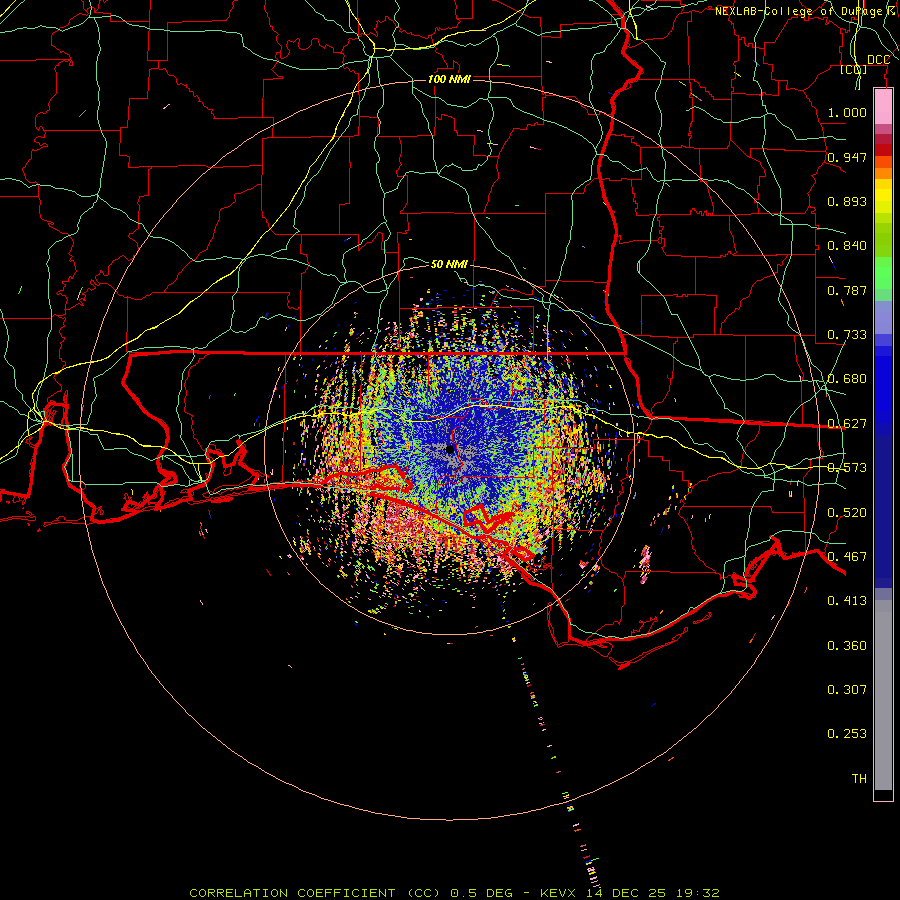Click the 0.733 scale value
The image size is (900, 900).
847,335
